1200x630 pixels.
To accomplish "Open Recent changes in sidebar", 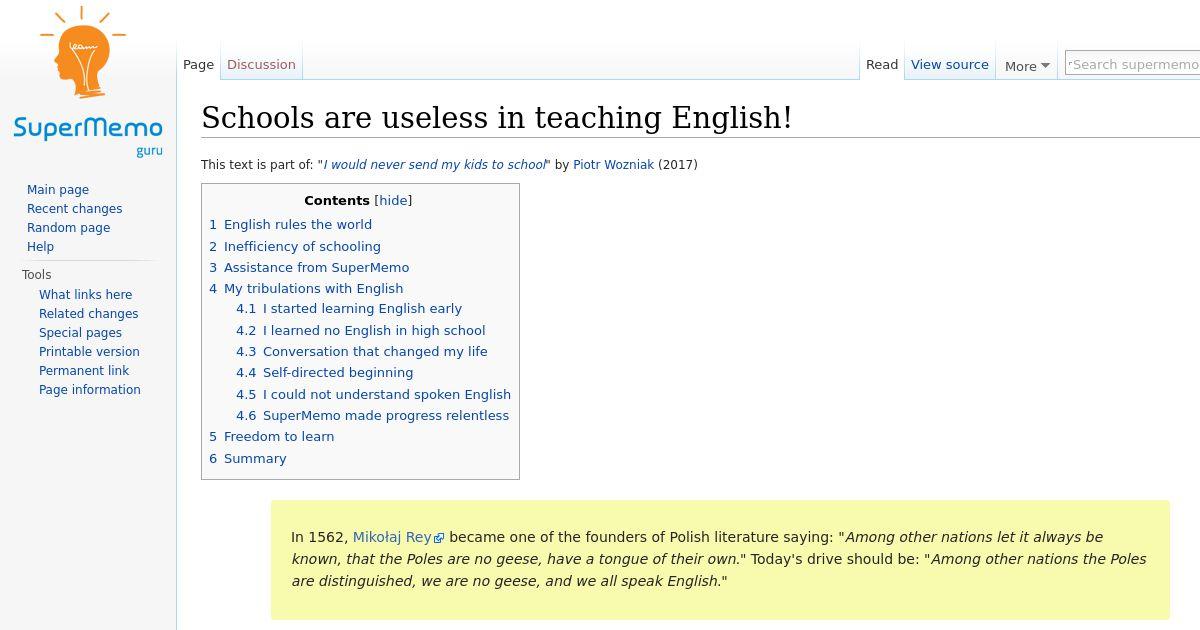I will pos(74,209).
